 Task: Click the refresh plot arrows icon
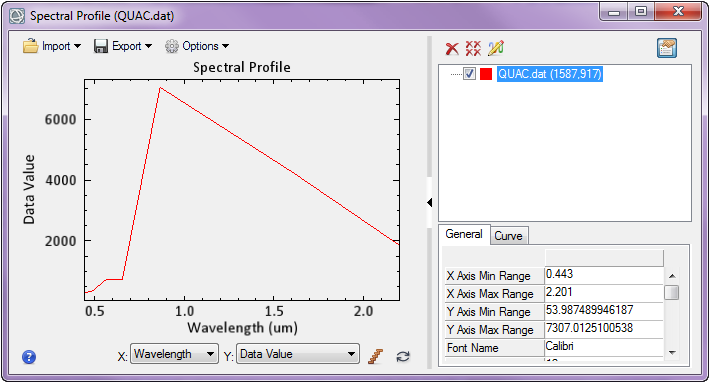[403, 357]
